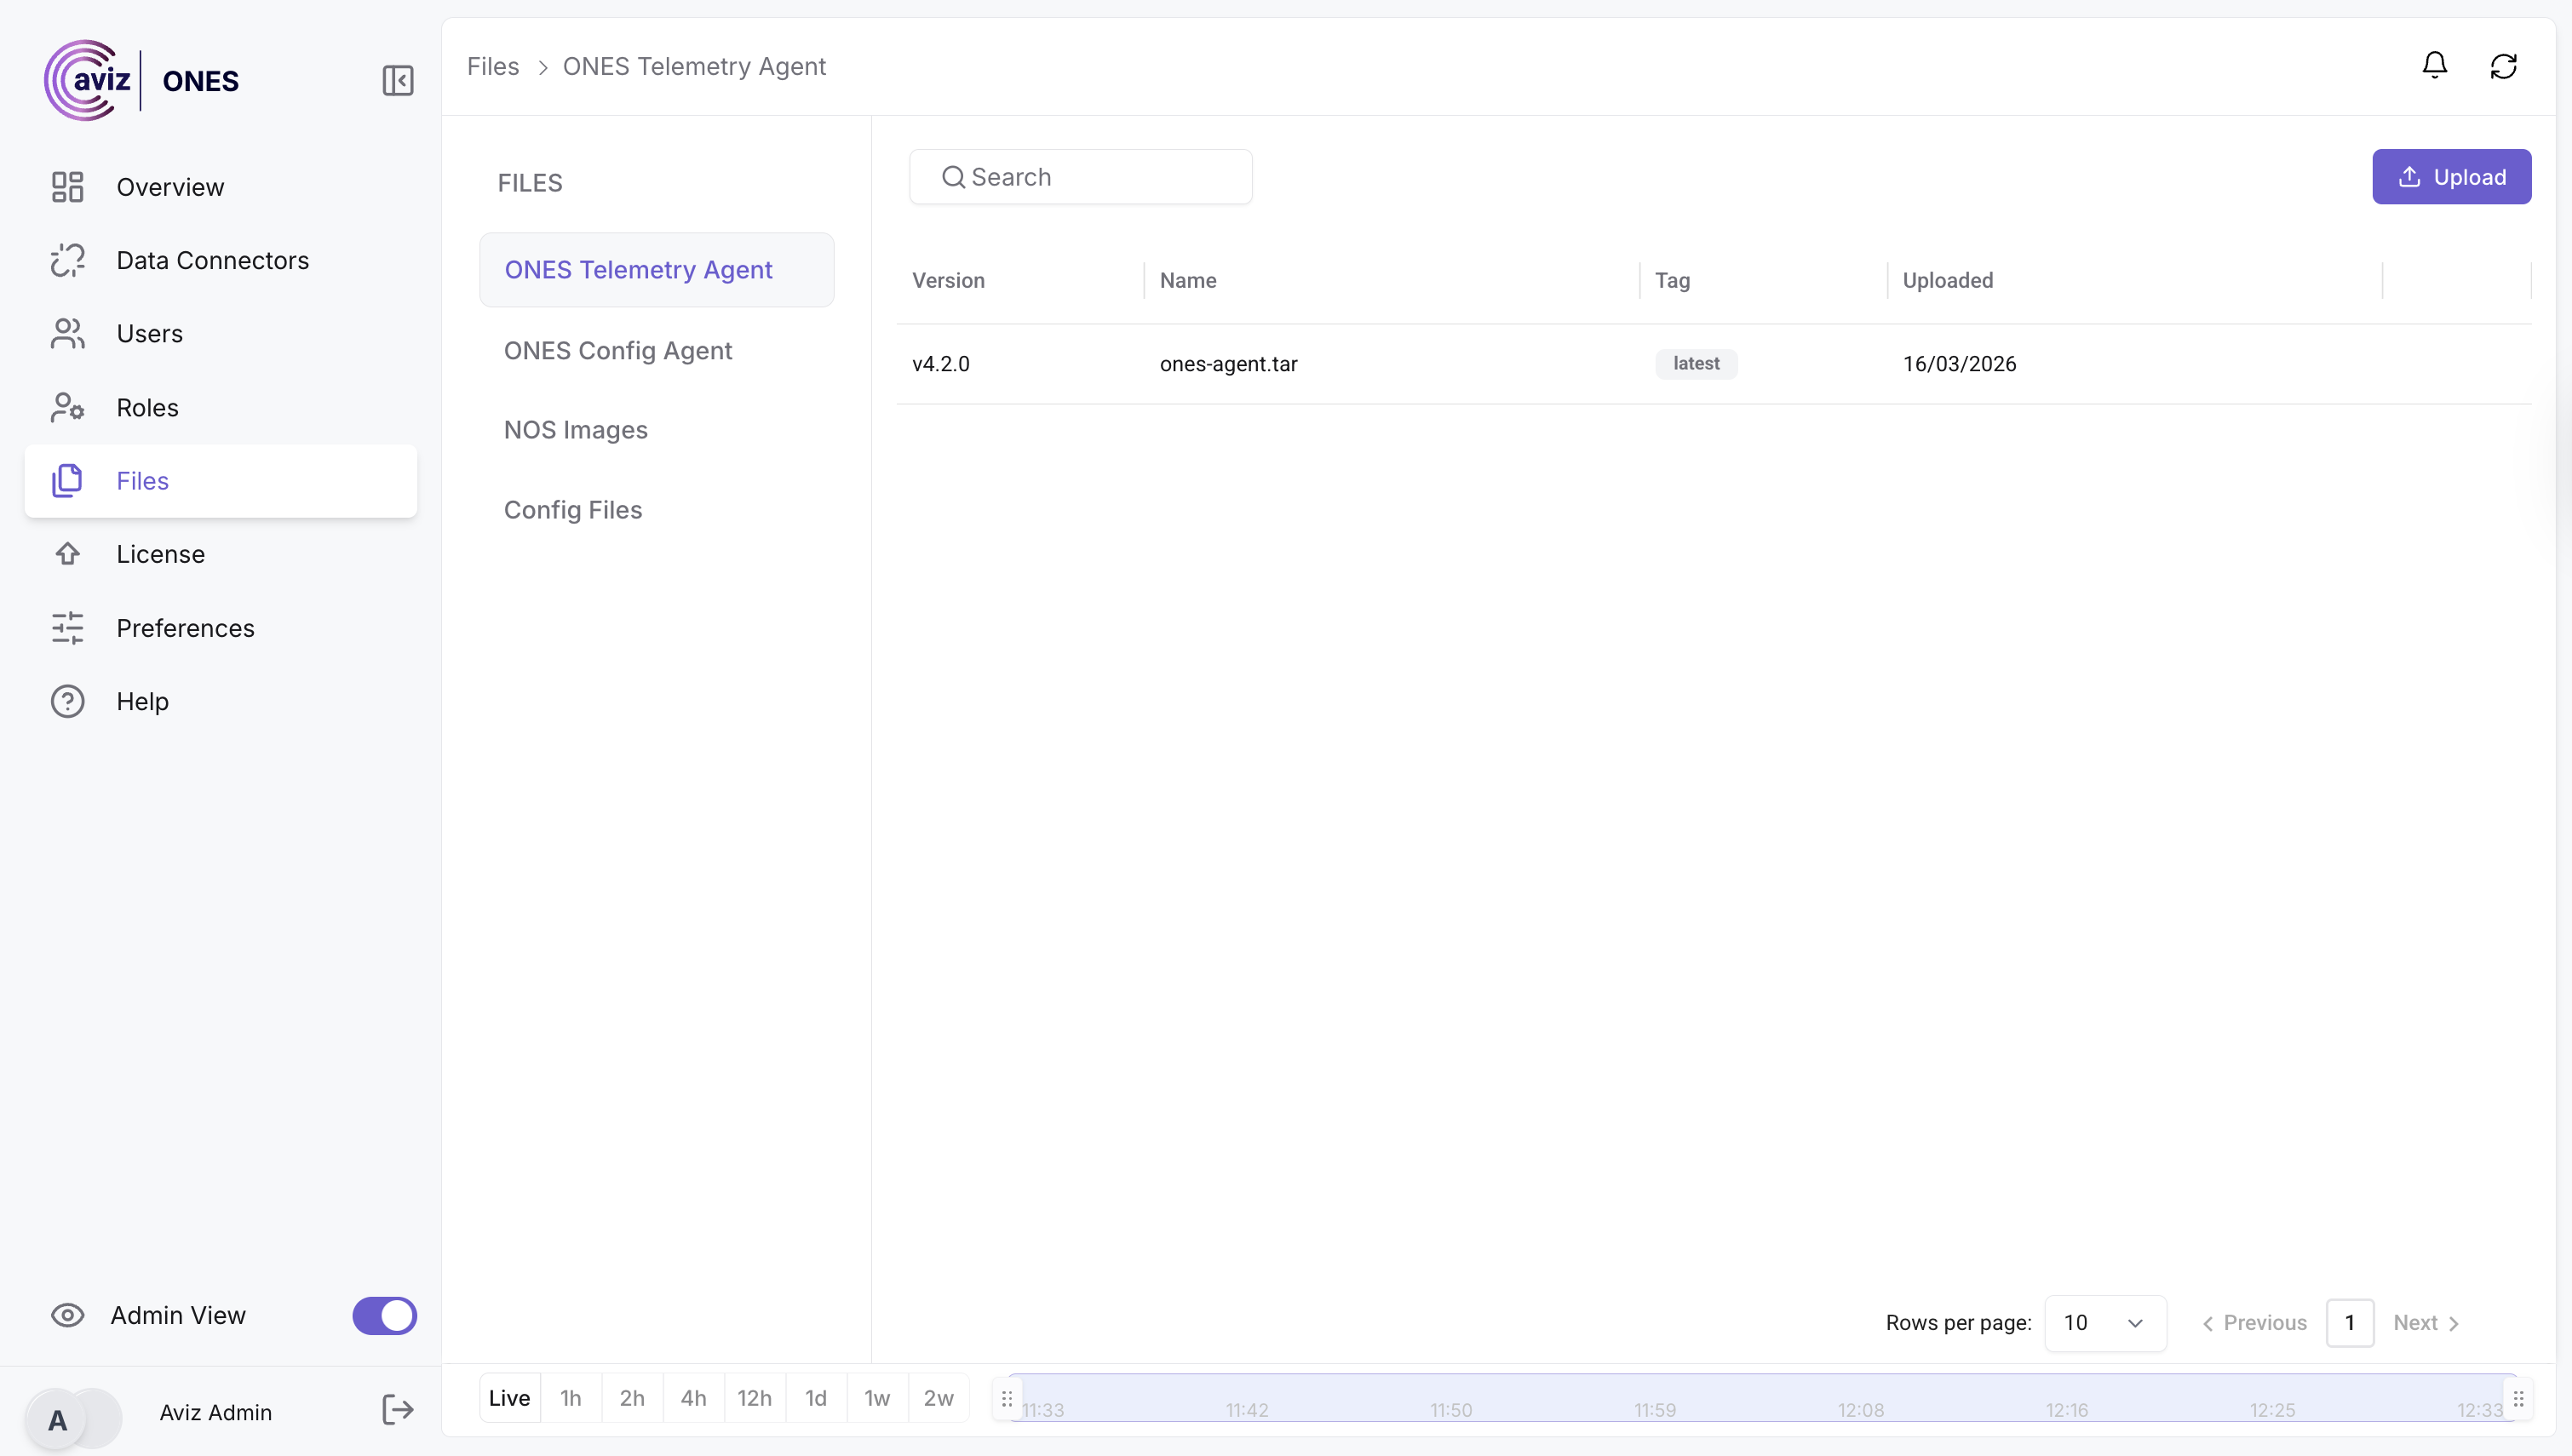2572x1456 pixels.
Task: Grab left handle of timeline slider
Action: click(x=1006, y=1398)
